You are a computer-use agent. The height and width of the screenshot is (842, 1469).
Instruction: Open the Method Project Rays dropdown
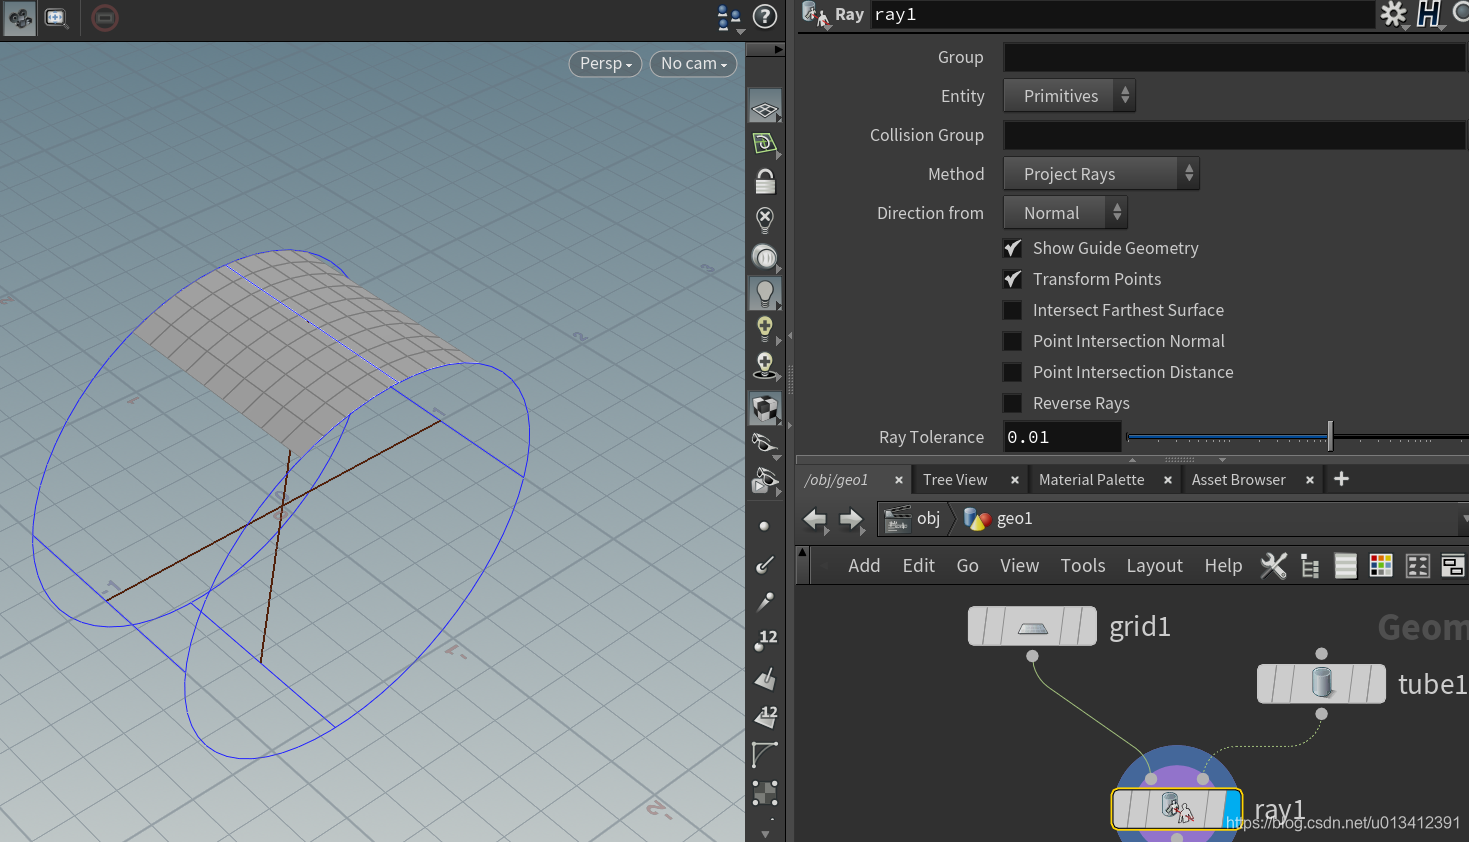pyautogui.click(x=1101, y=174)
